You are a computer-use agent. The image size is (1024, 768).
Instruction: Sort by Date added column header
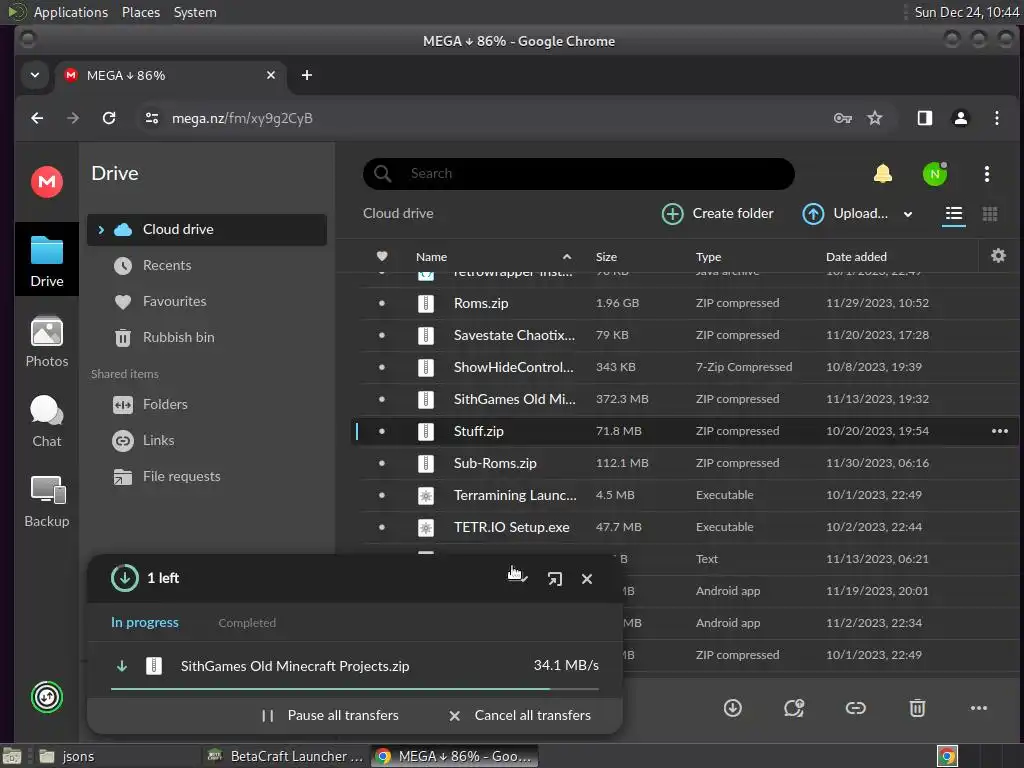pyautogui.click(x=856, y=257)
